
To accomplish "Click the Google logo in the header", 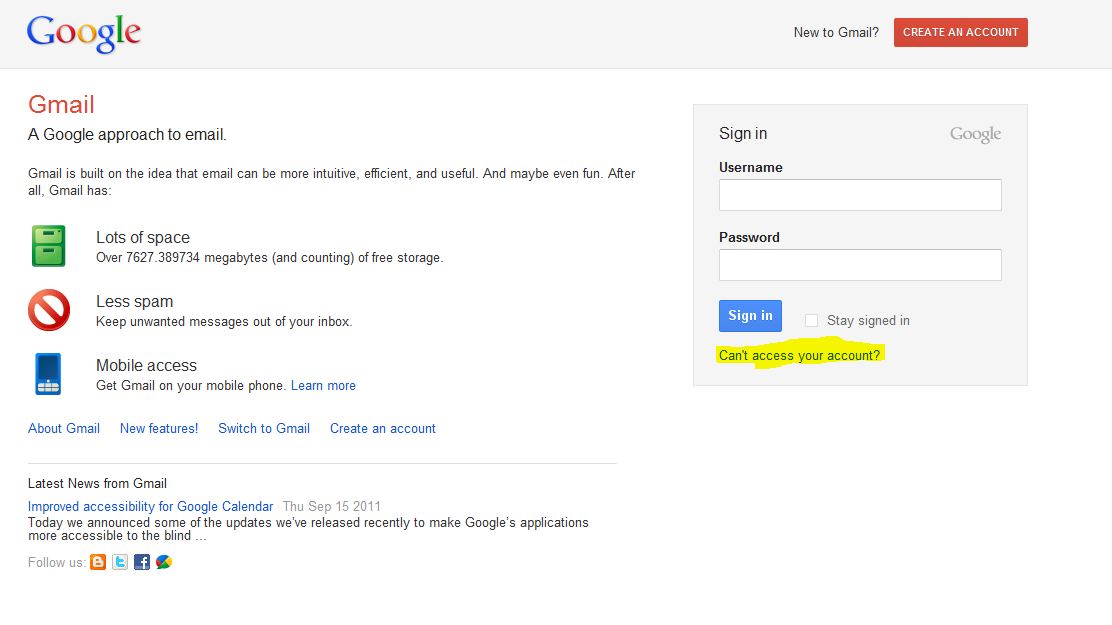I will tap(84, 33).
